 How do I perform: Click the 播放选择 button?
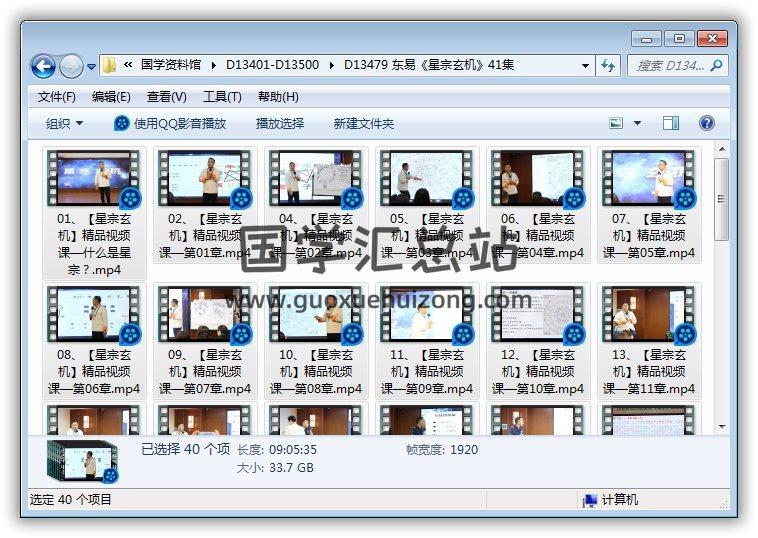pyautogui.click(x=280, y=123)
